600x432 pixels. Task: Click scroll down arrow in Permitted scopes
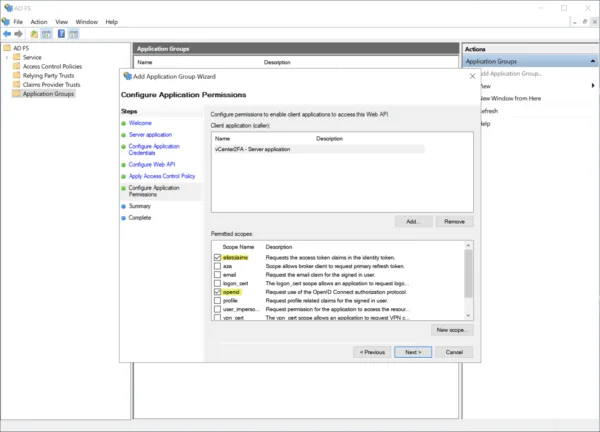point(468,316)
